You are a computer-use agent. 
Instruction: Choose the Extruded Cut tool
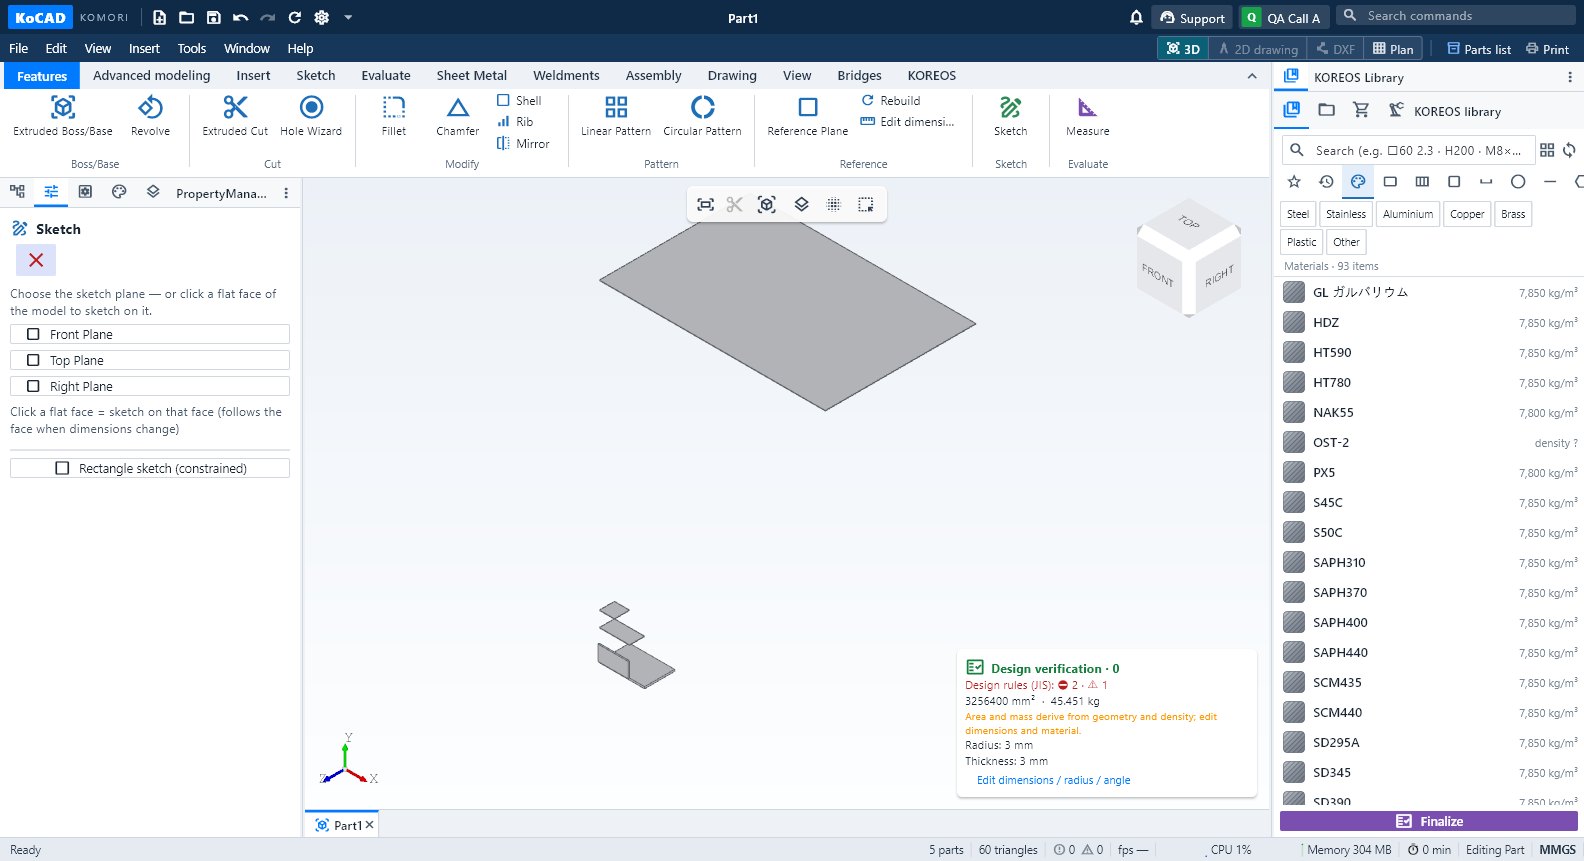click(235, 116)
